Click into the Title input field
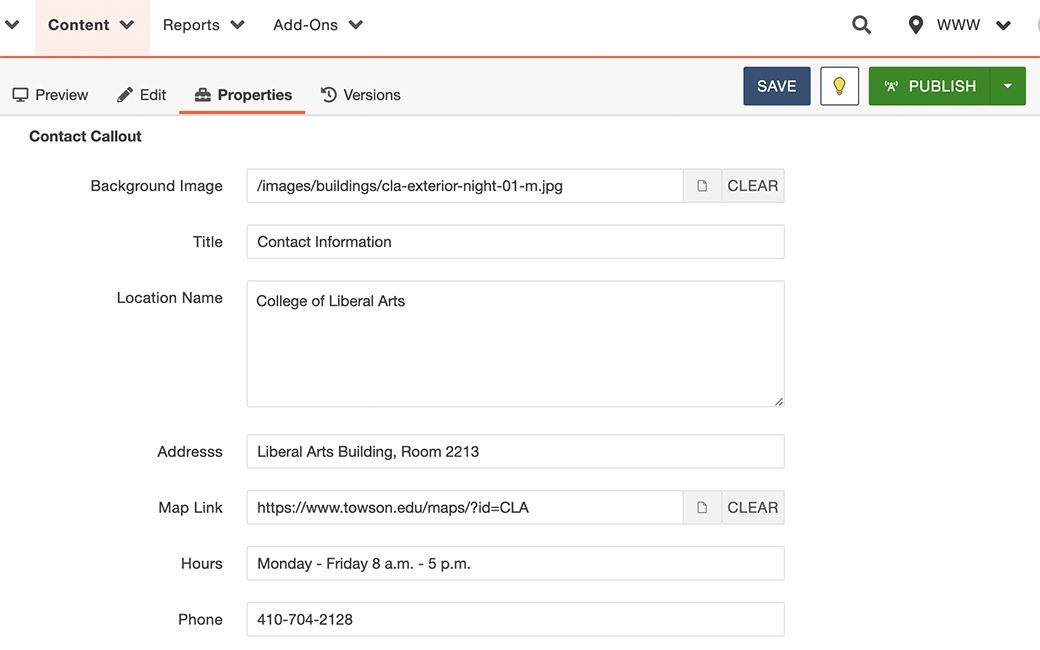The height and width of the screenshot is (650, 1040). coord(515,242)
